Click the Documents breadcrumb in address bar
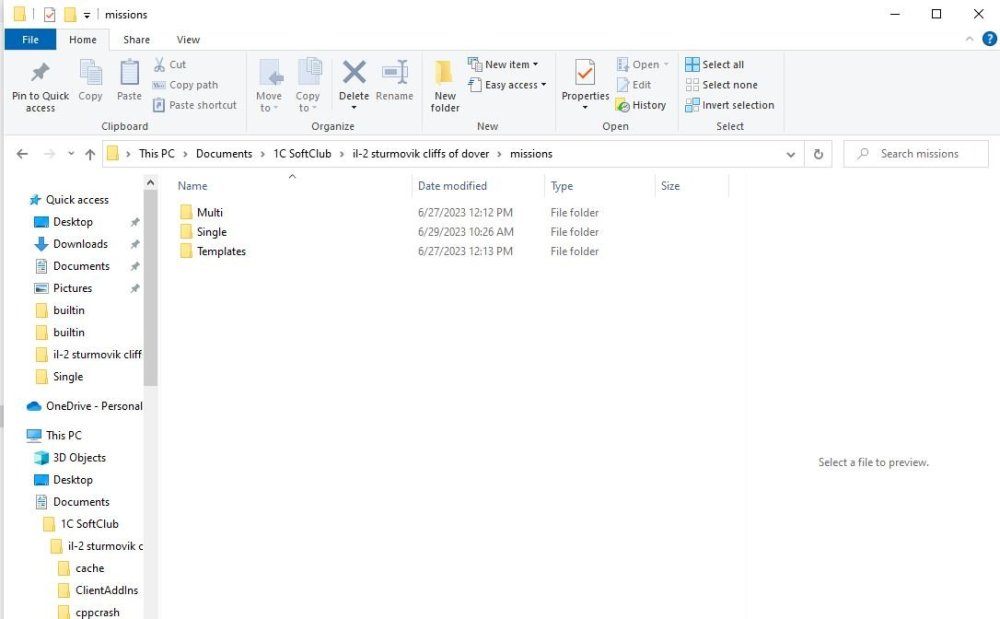The width and height of the screenshot is (1000, 619). (x=224, y=154)
